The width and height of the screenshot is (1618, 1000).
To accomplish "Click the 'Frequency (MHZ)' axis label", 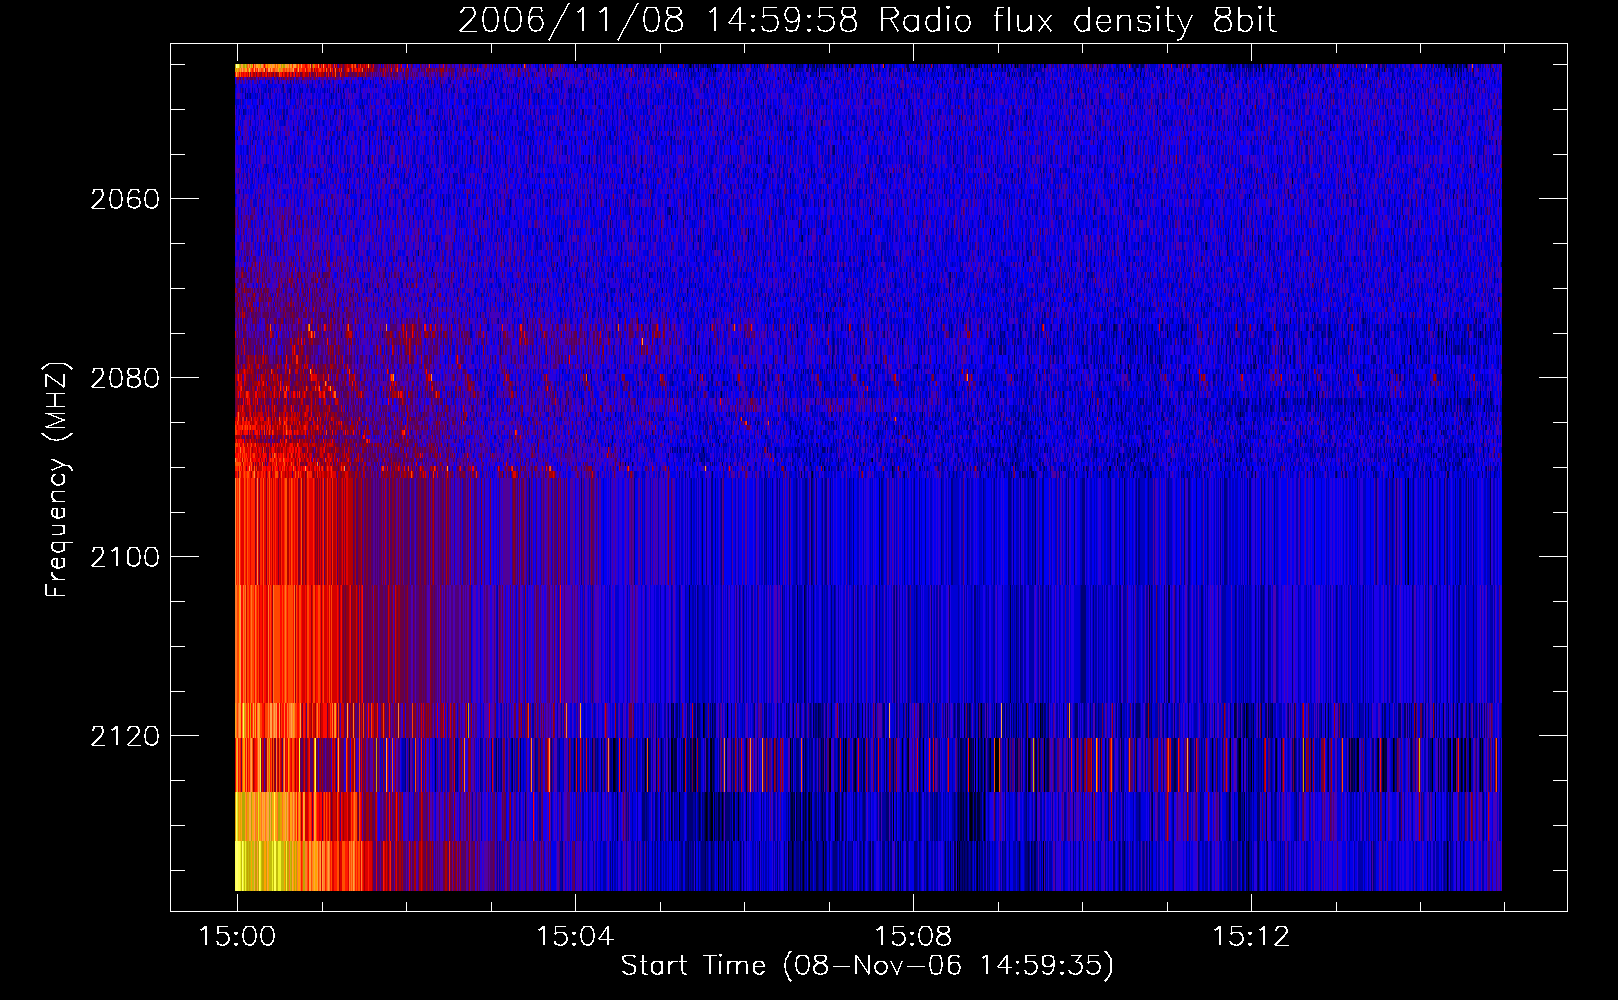I will (57, 480).
